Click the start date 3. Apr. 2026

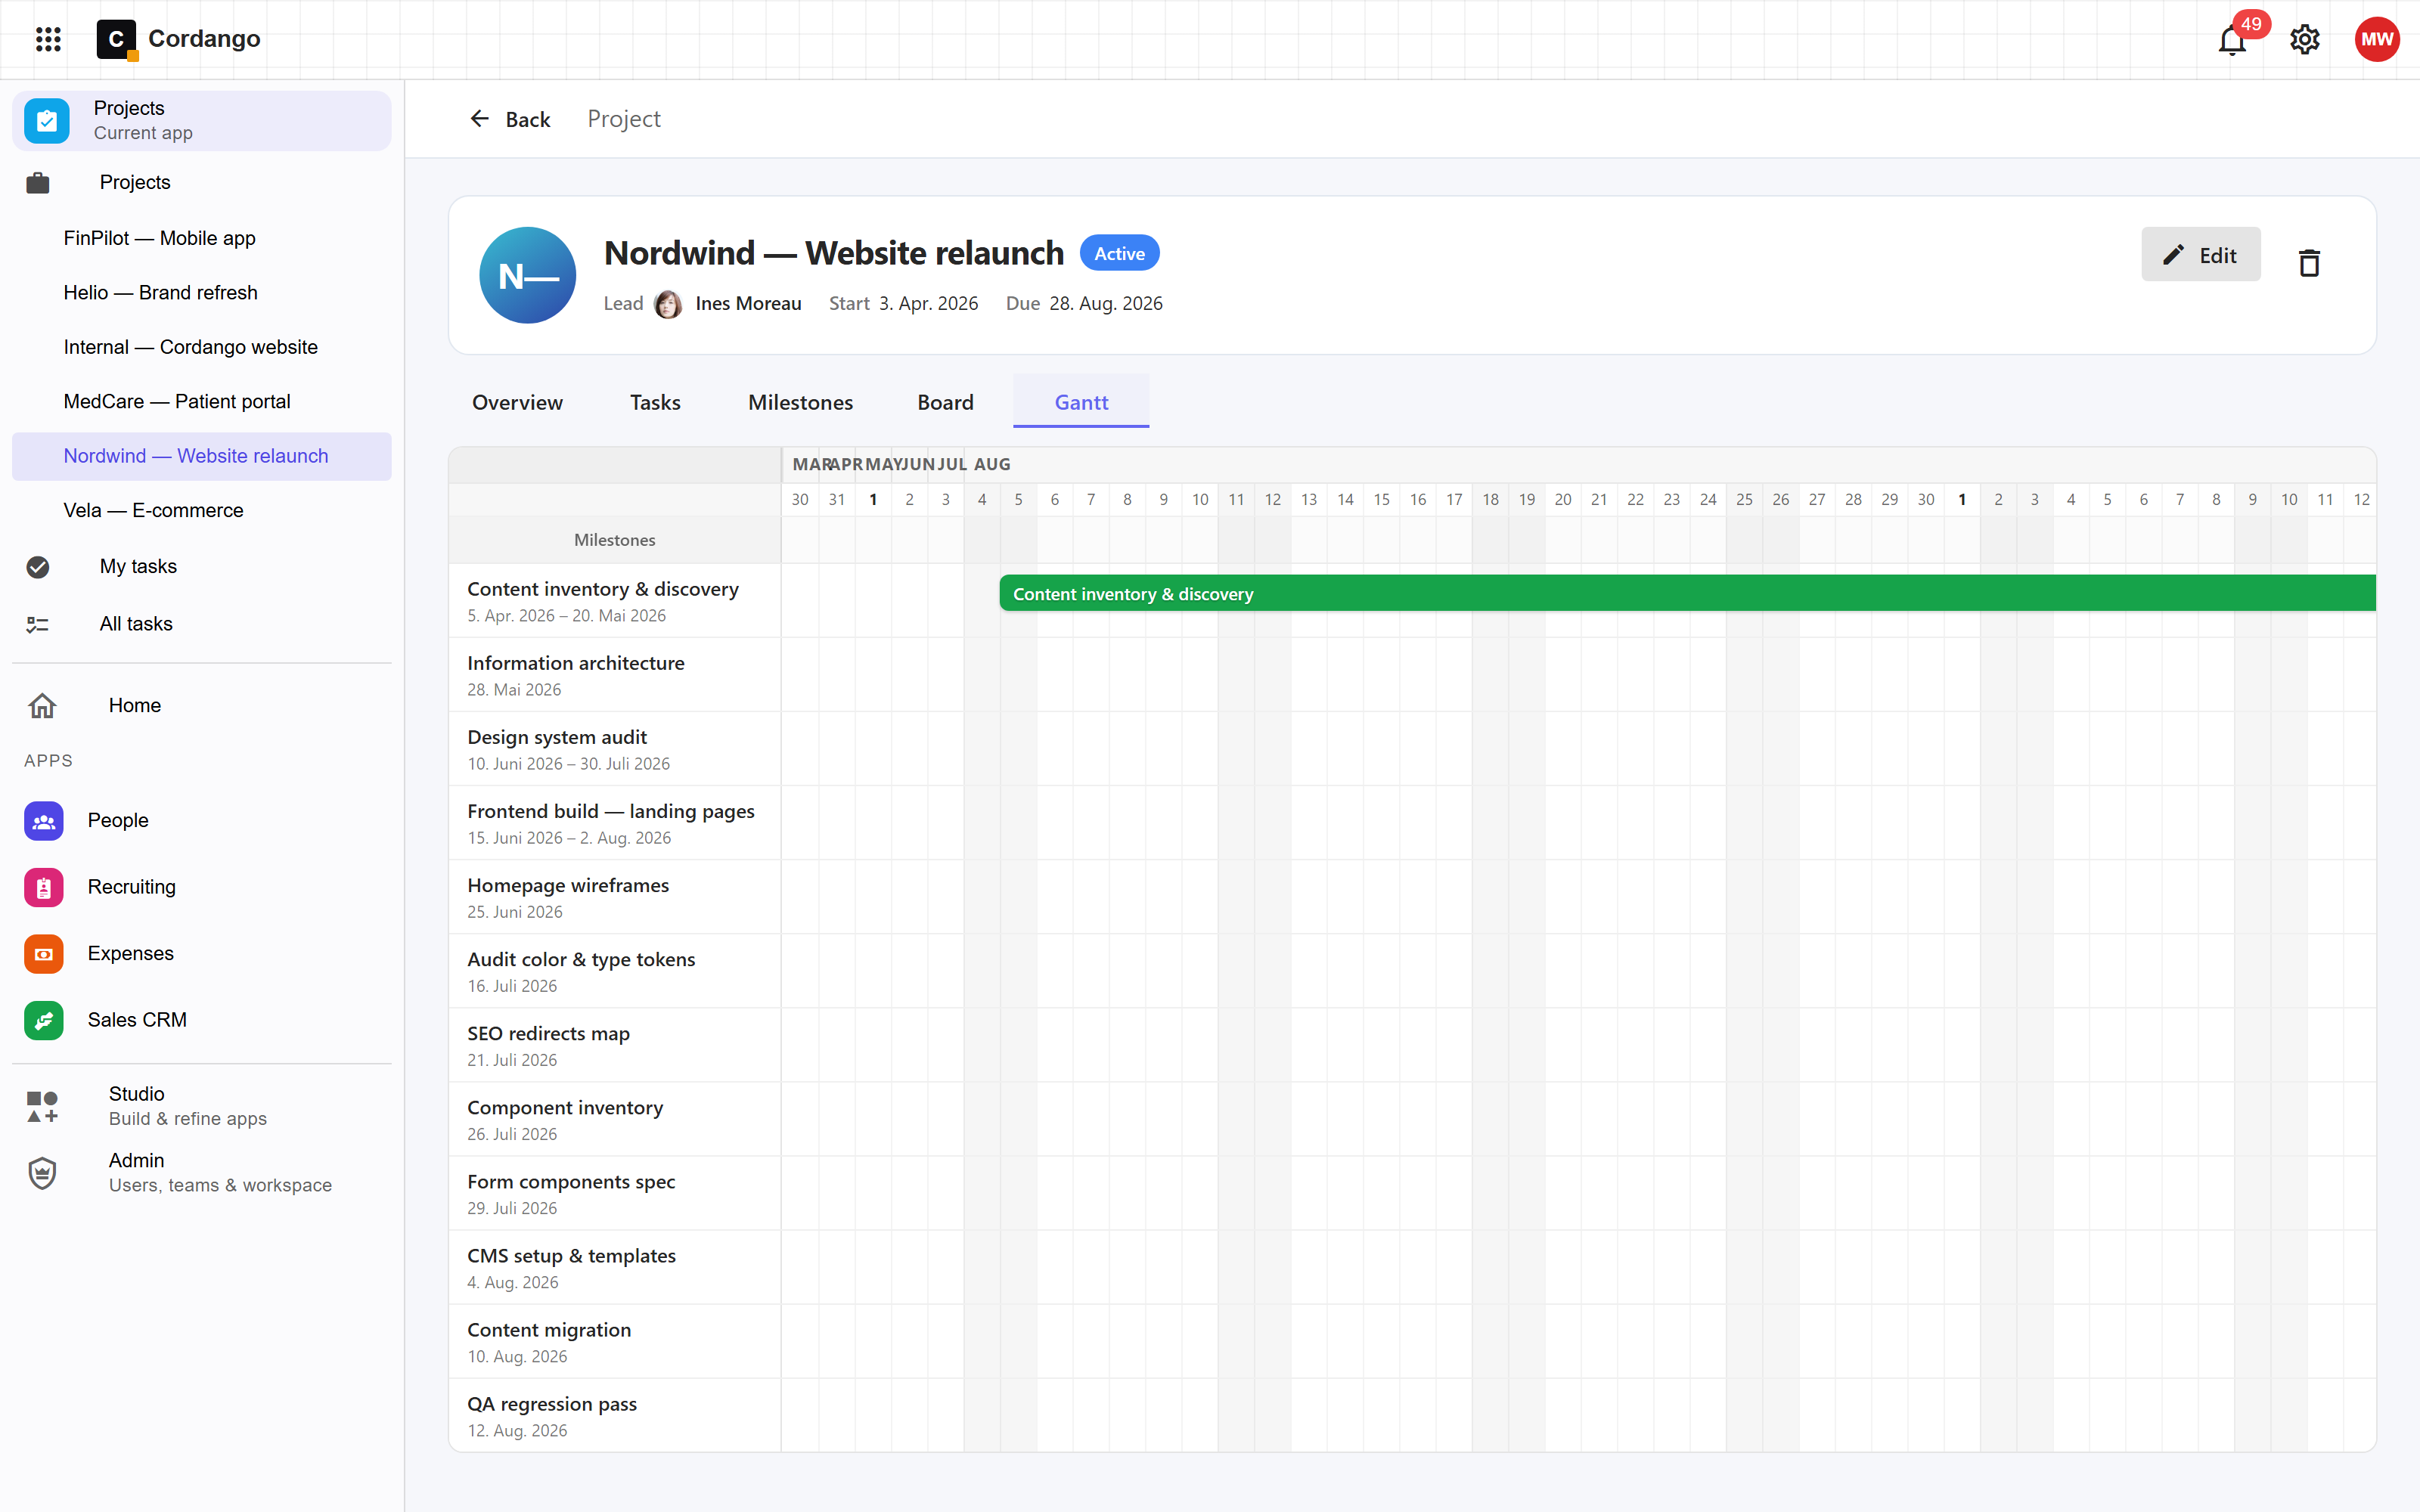click(928, 304)
